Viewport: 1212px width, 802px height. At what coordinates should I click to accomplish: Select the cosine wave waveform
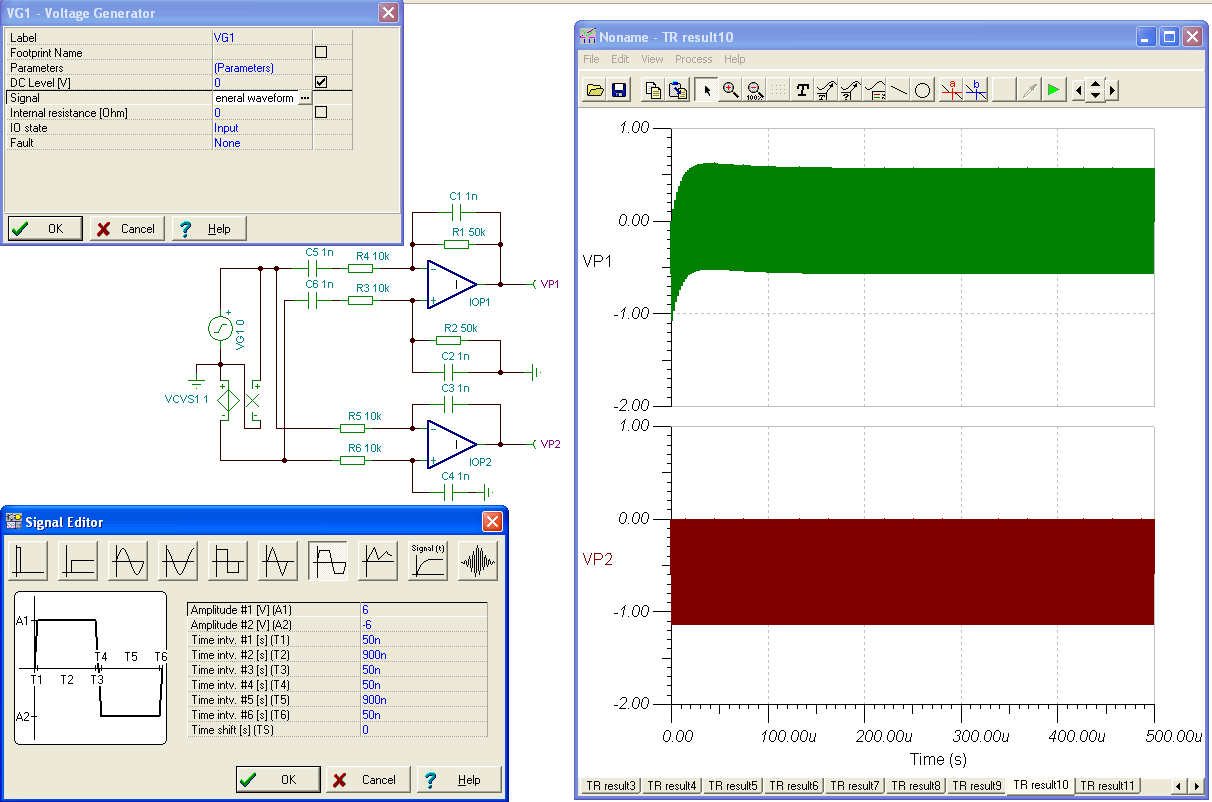click(x=178, y=561)
